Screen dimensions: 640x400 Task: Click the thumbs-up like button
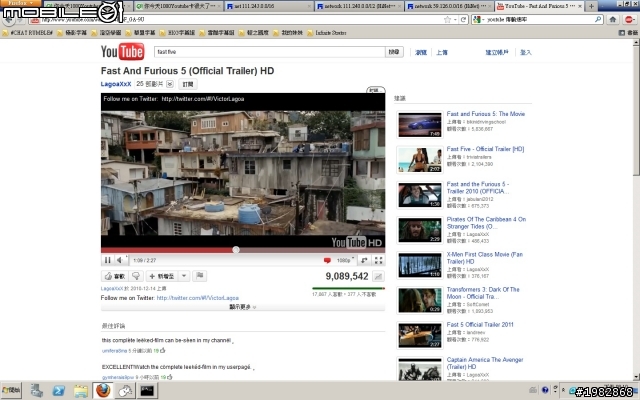(114, 276)
